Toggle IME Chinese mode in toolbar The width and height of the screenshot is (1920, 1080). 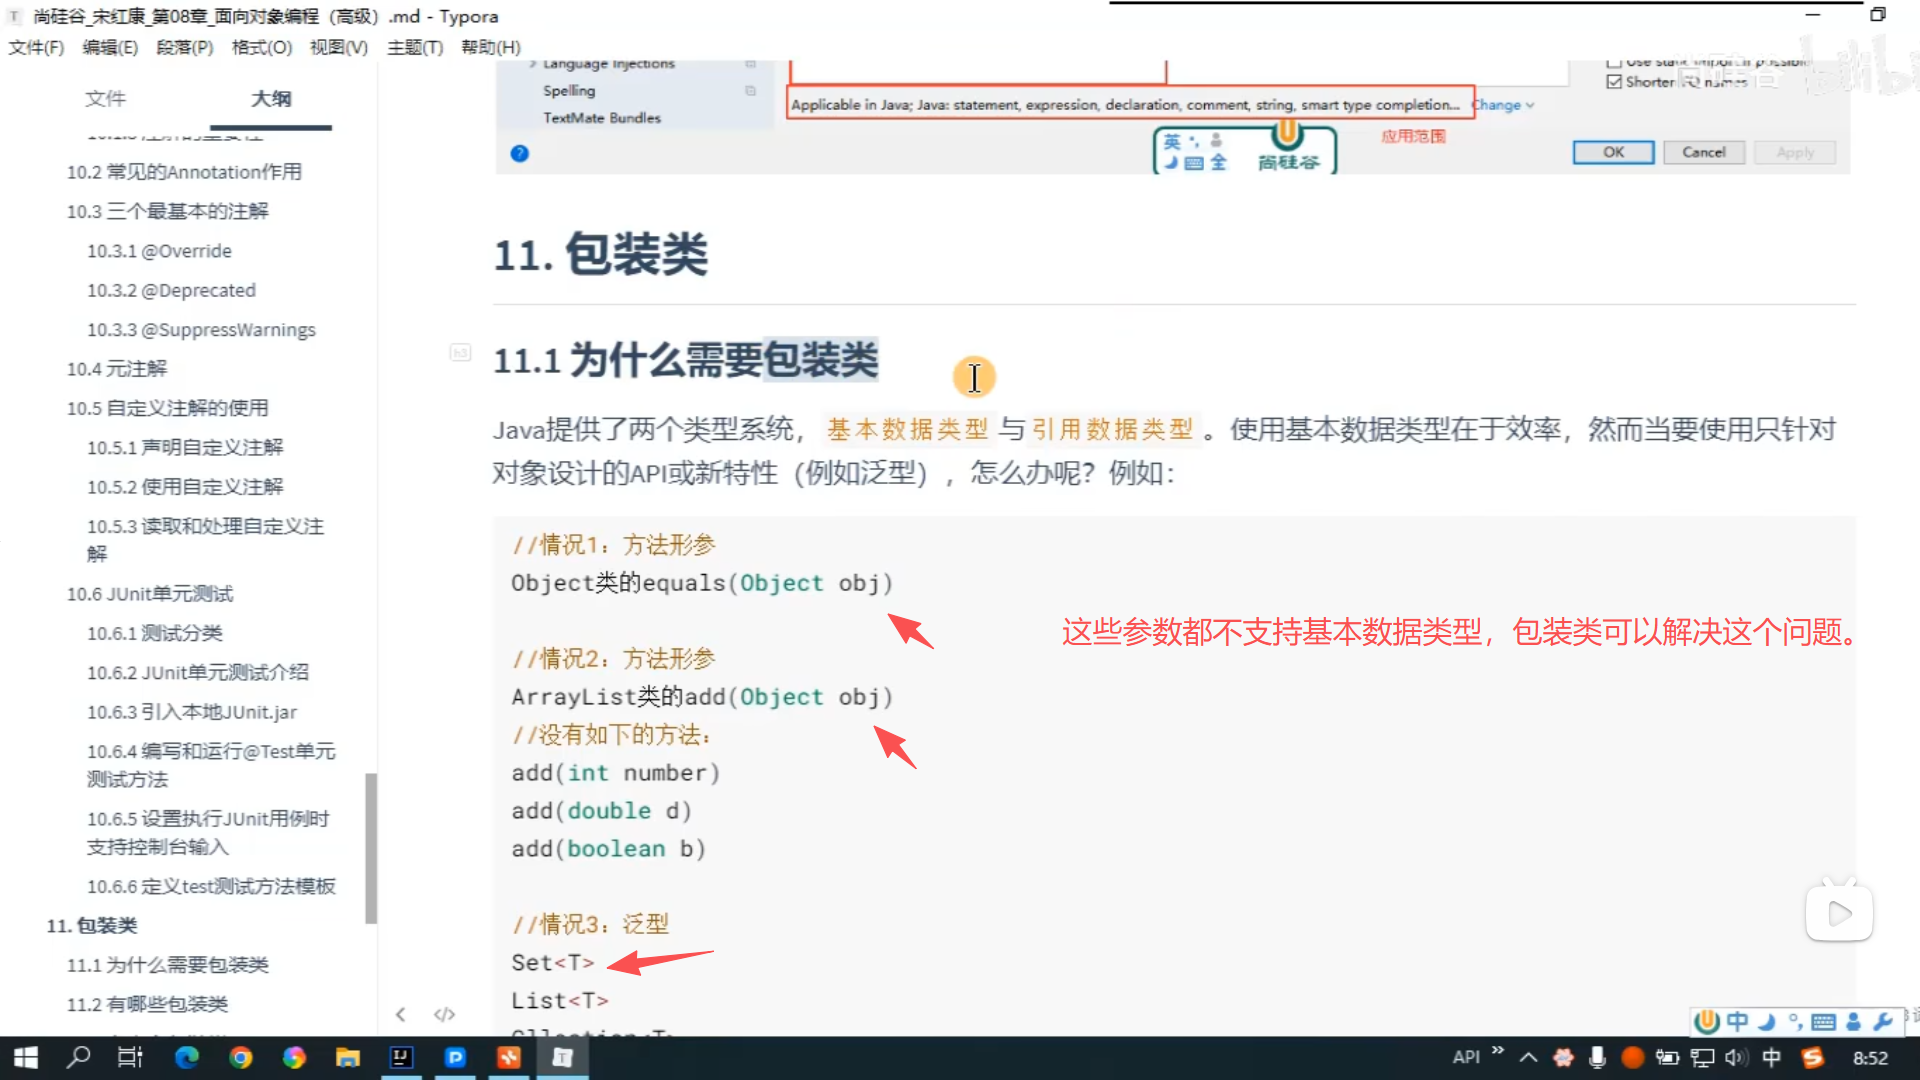pos(1737,1021)
